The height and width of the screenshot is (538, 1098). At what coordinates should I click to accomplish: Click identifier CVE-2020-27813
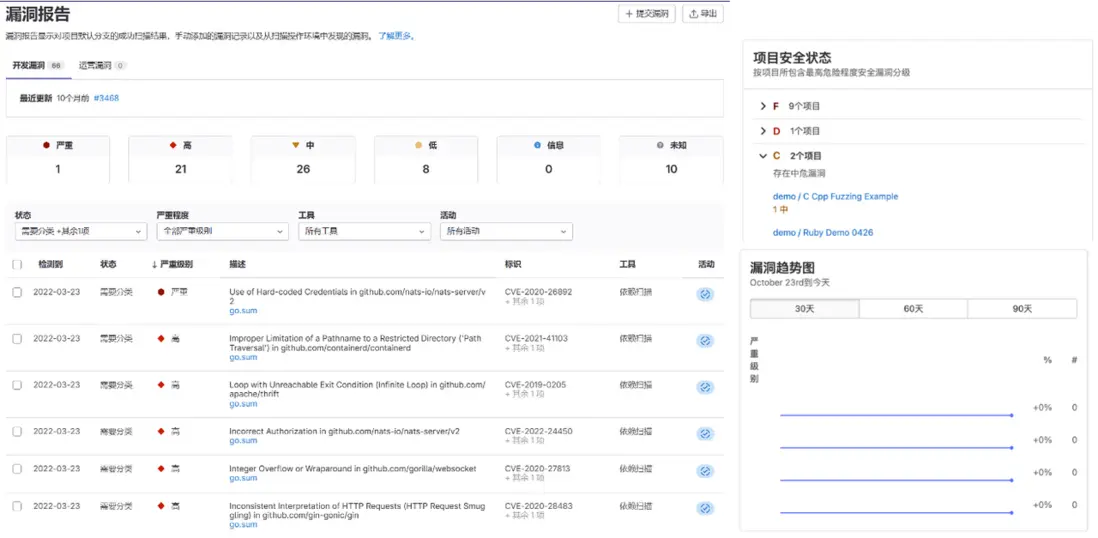[x=537, y=468]
